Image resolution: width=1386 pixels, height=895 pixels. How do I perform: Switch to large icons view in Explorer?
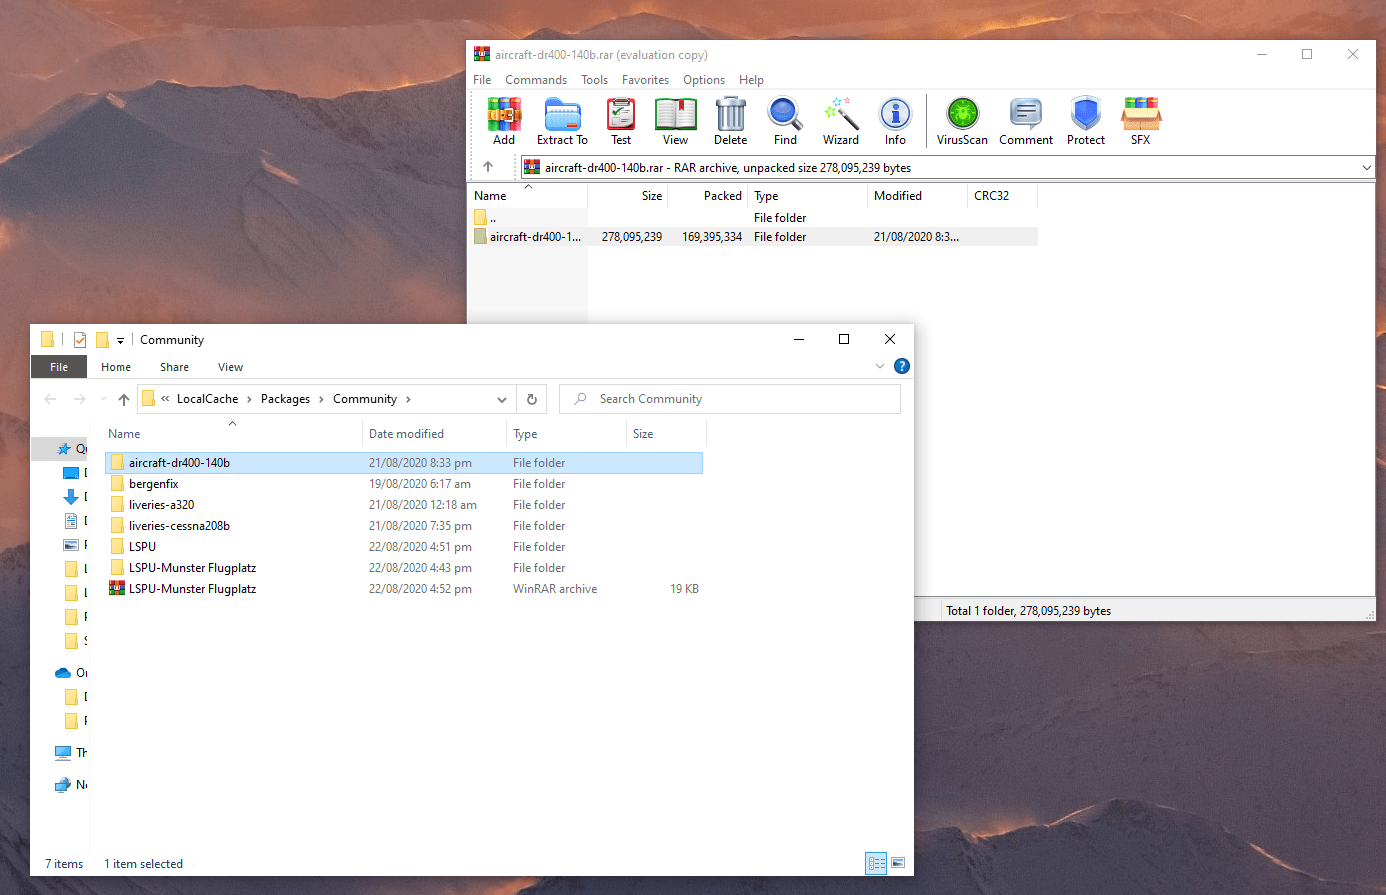pyautogui.click(x=898, y=863)
